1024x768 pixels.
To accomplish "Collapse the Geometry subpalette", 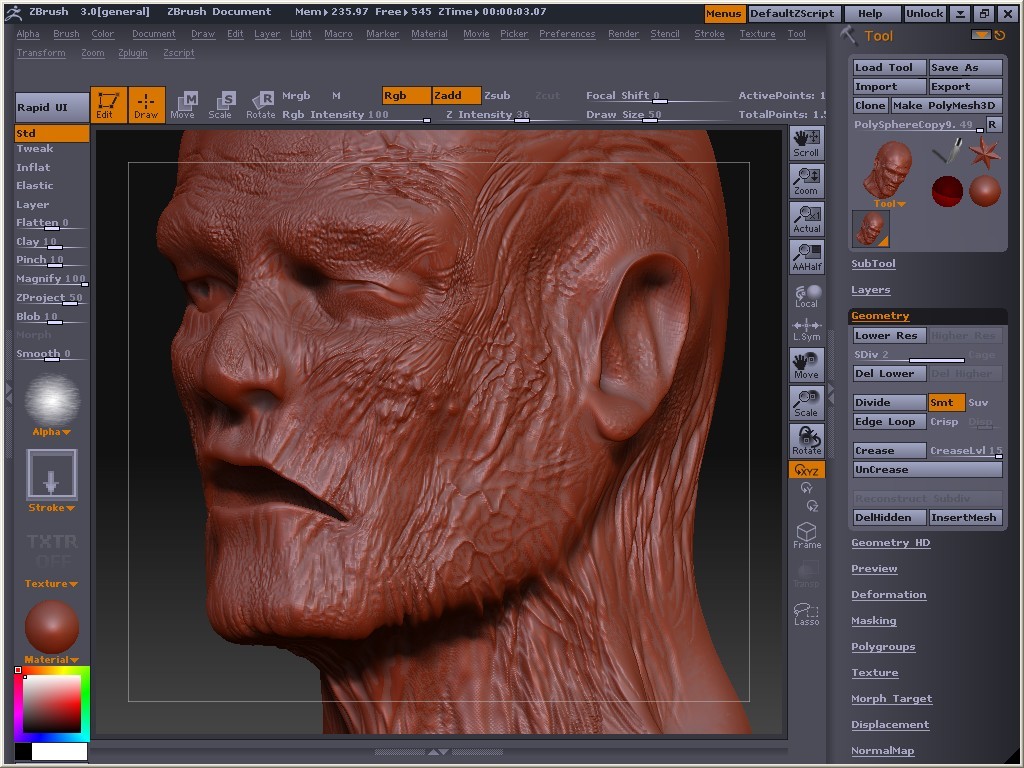I will pyautogui.click(x=880, y=316).
